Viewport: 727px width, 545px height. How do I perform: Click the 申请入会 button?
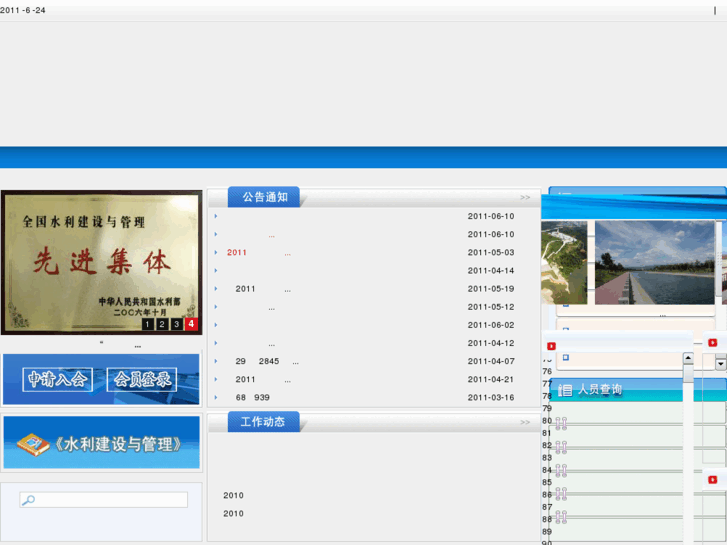(57, 379)
